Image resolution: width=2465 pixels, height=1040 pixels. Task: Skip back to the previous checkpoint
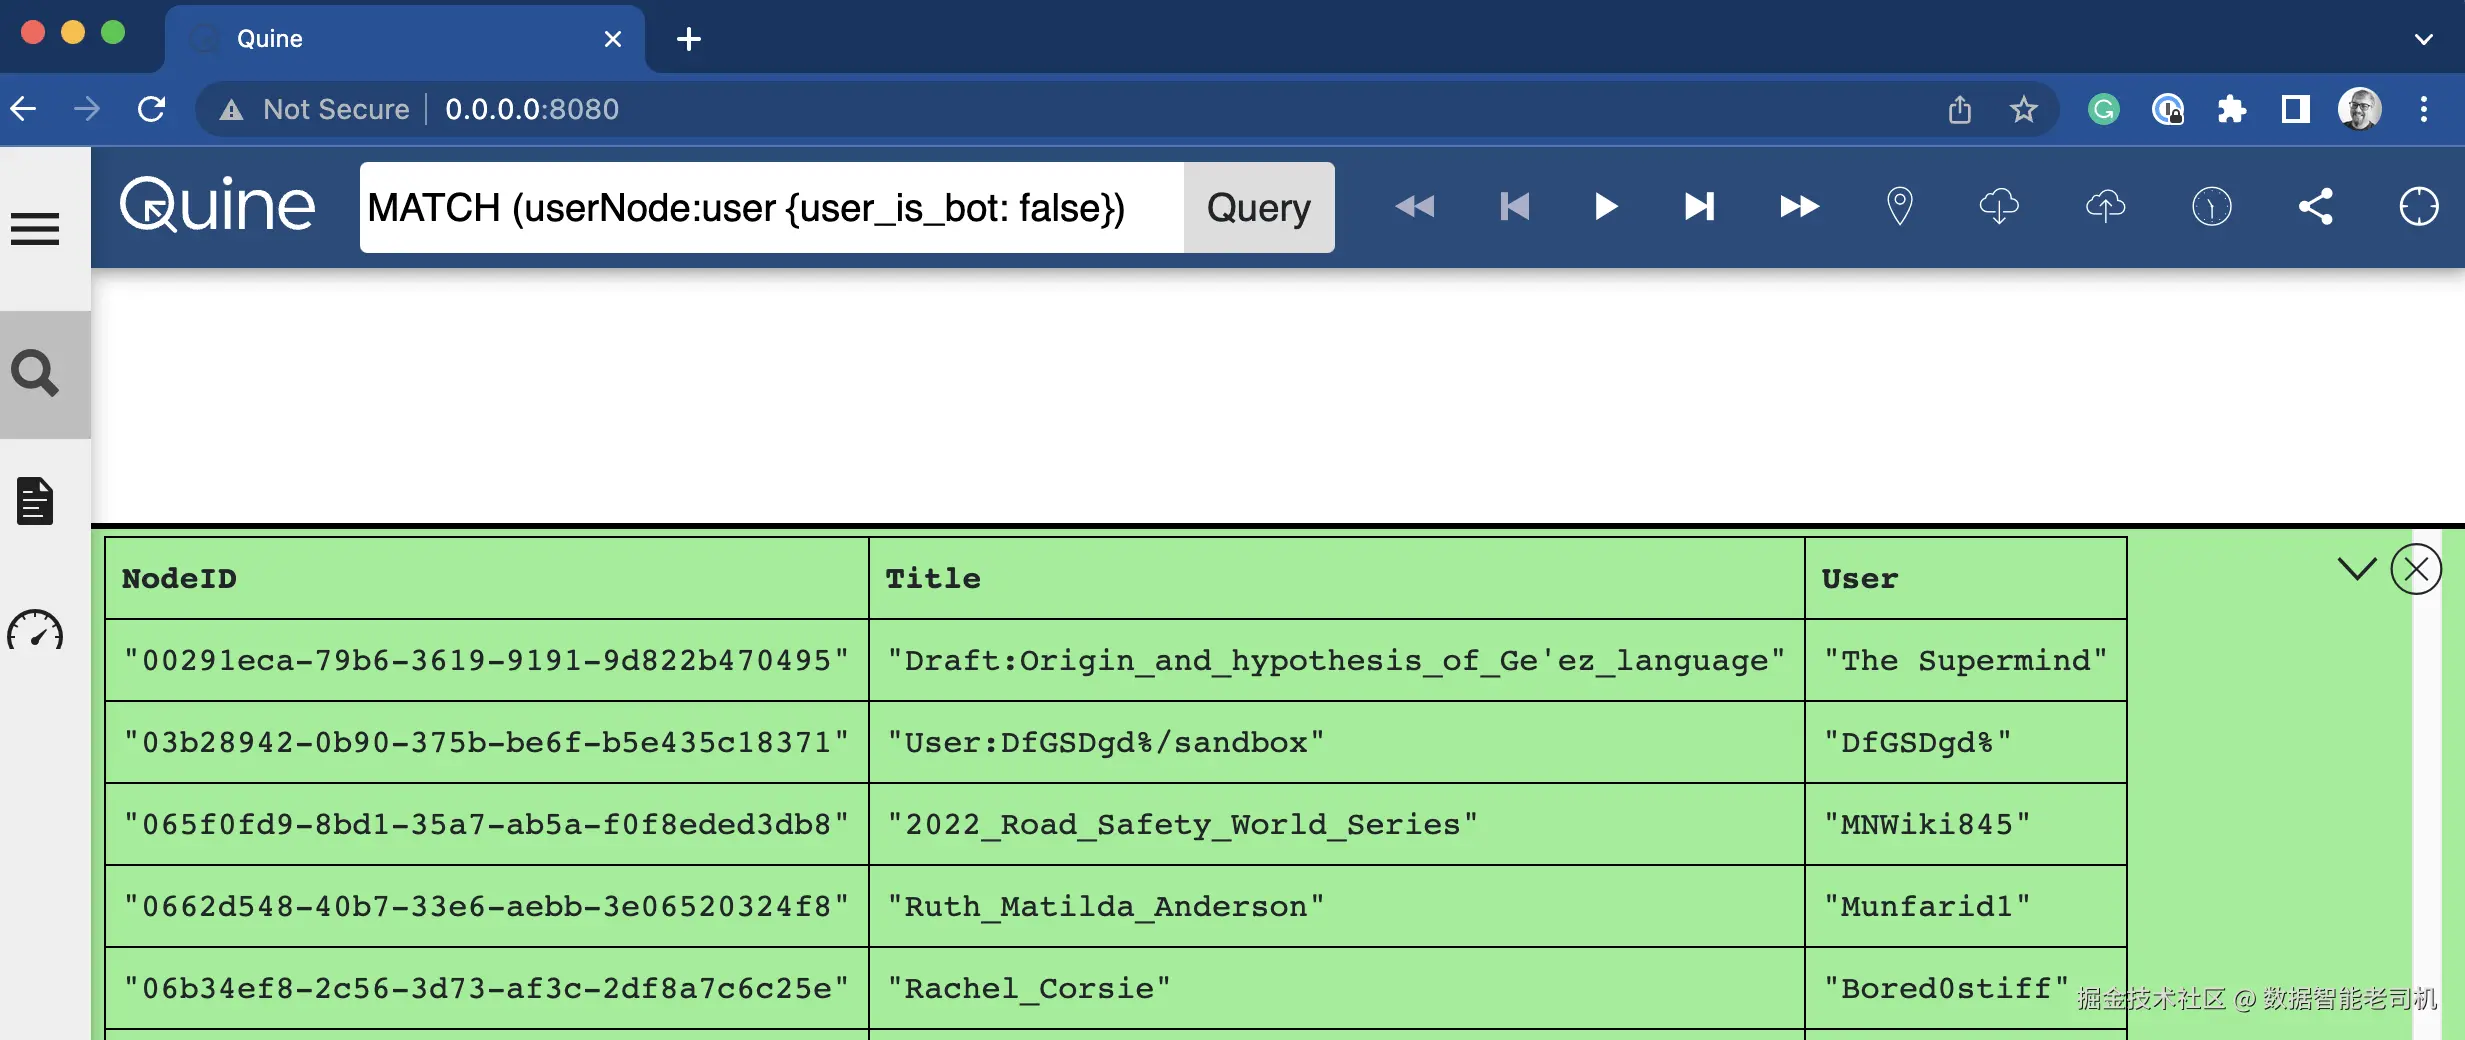point(1514,207)
